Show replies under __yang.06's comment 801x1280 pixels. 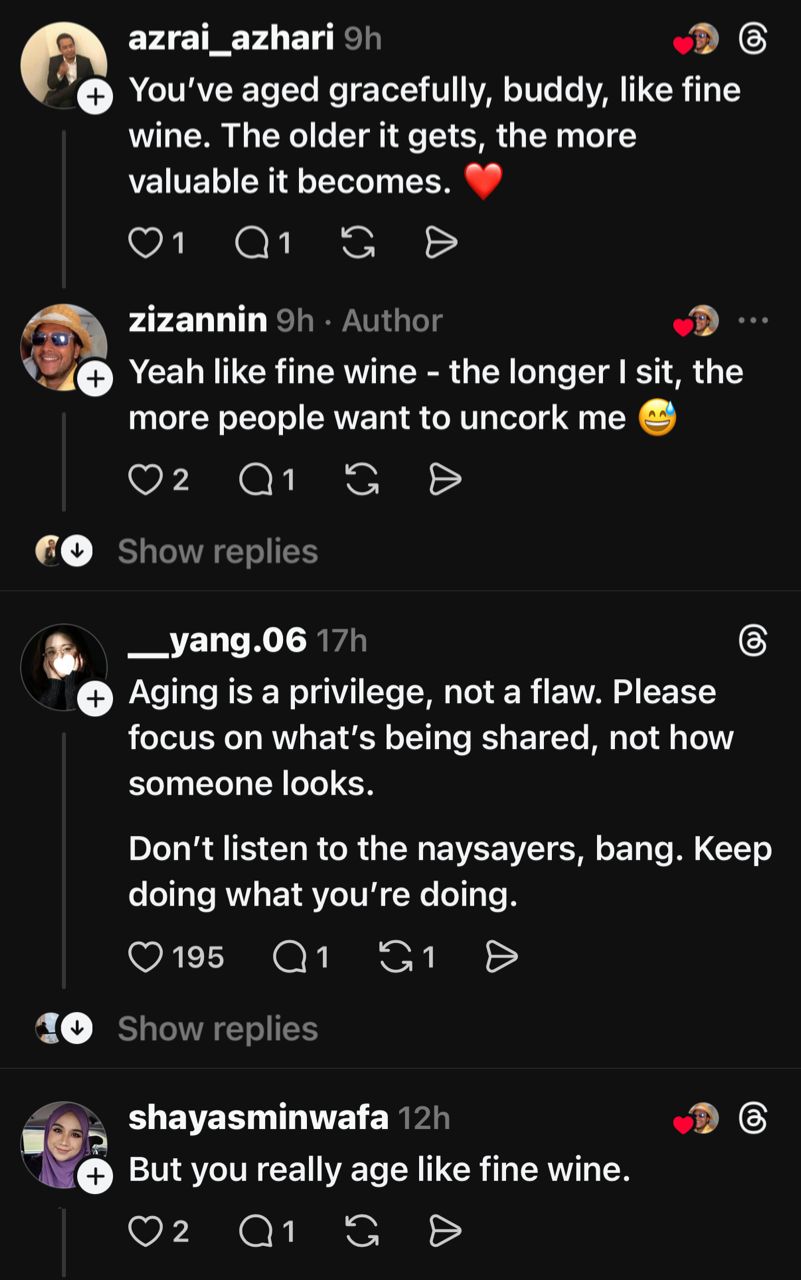[217, 1028]
